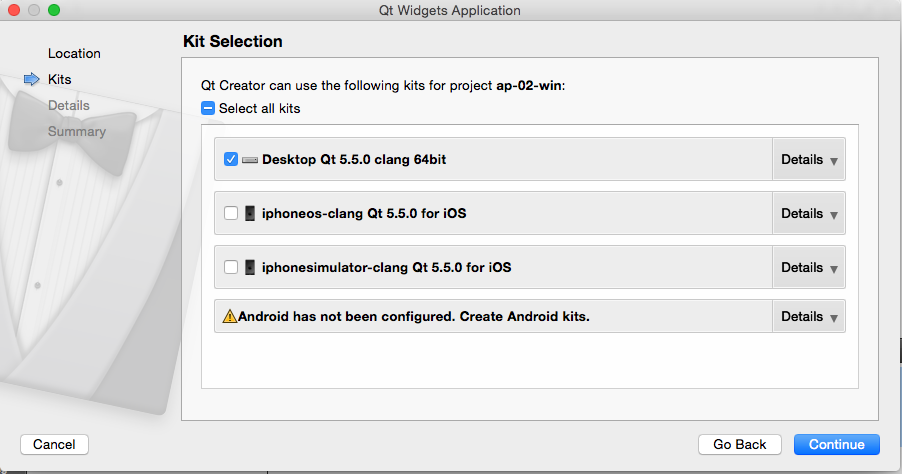Click the phone icon beside iphoneos-clang
Screen dimensions: 902x474
[250, 213]
